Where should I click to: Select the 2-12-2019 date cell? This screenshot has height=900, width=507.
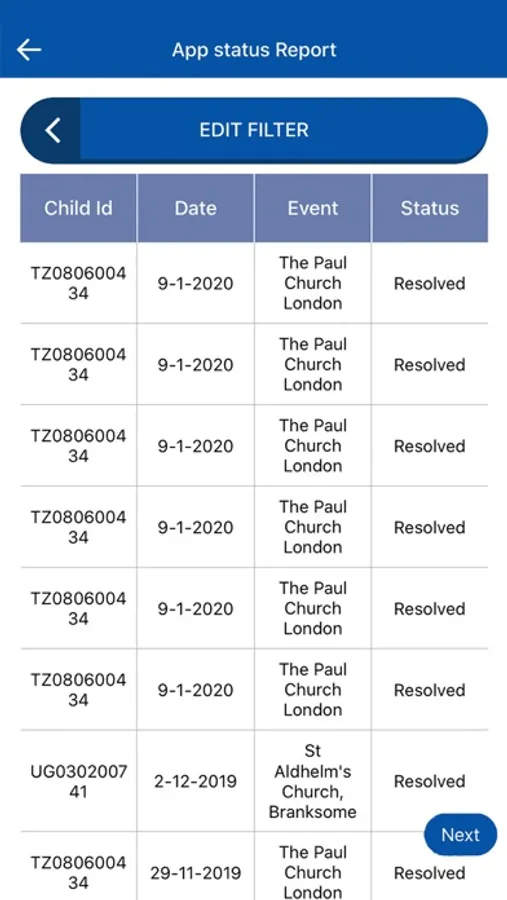click(196, 781)
